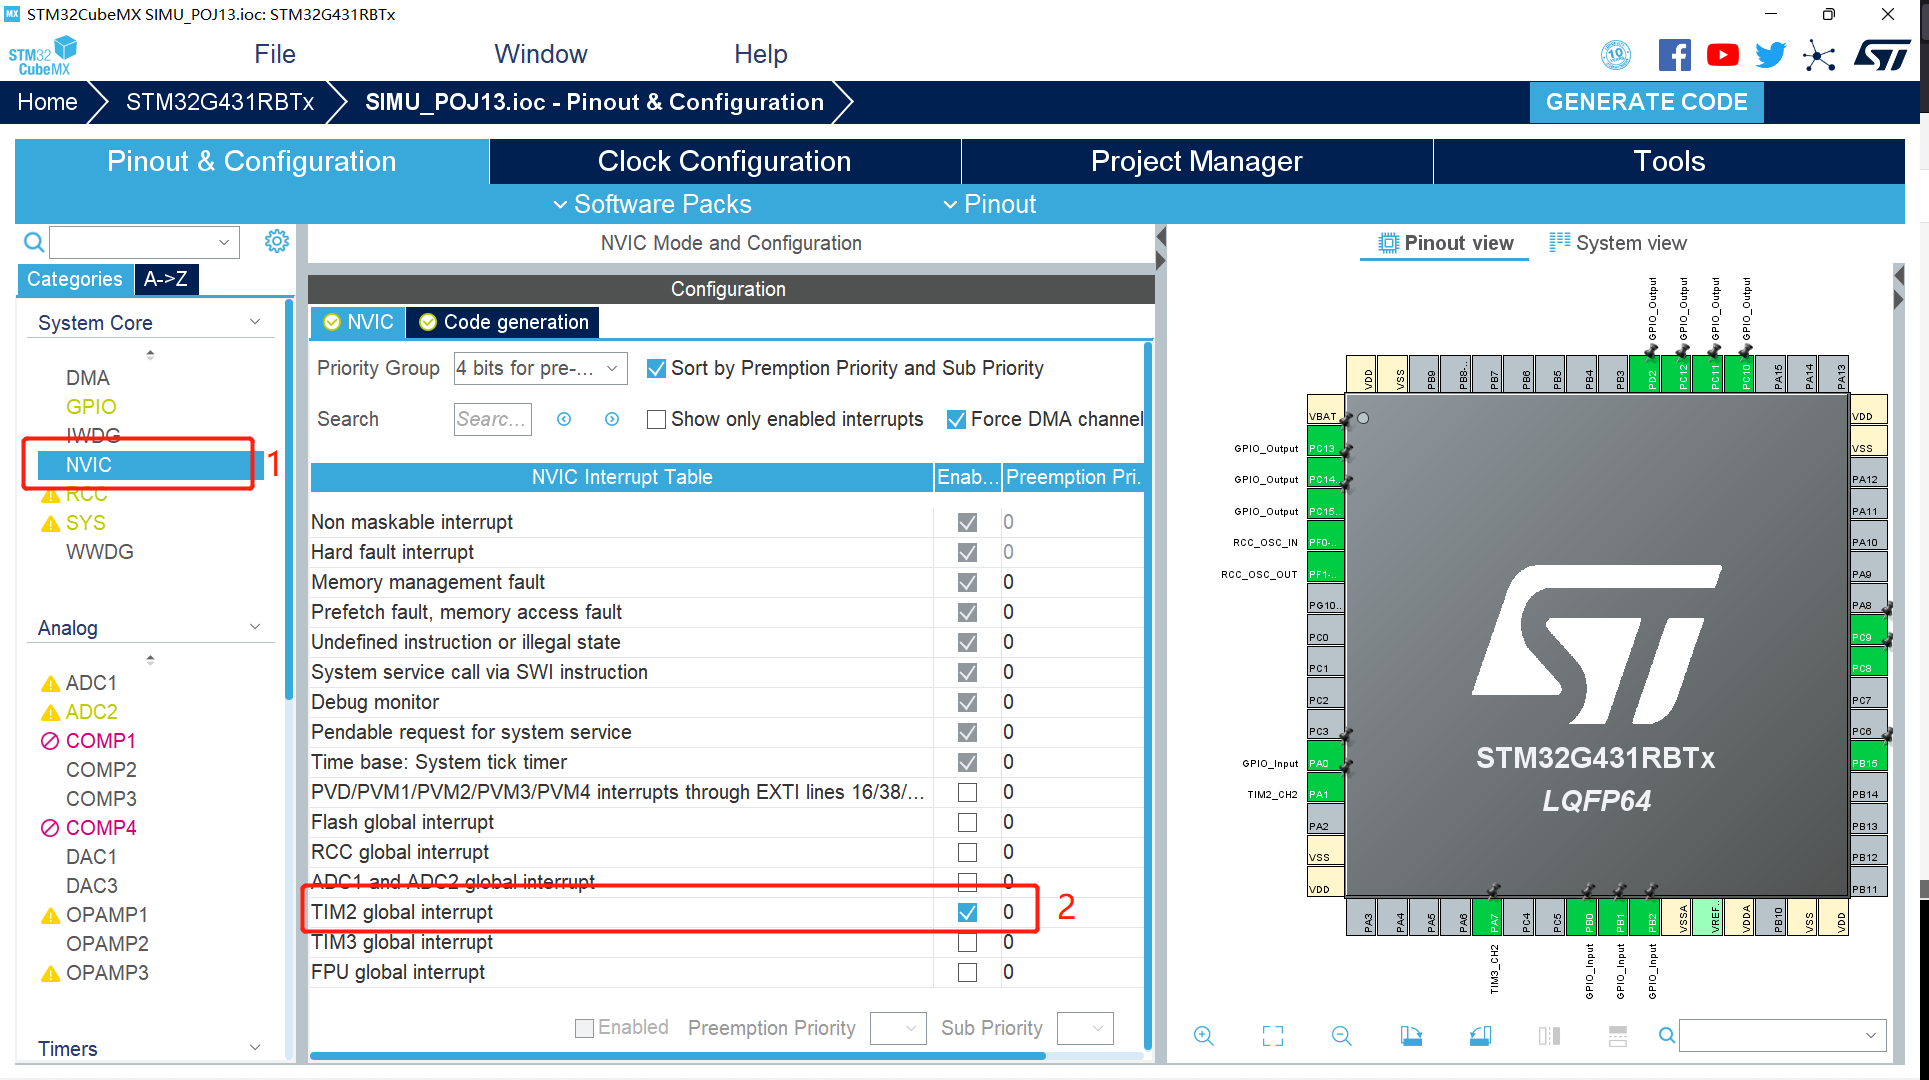Zoom in on the chip pinout

point(1204,1036)
